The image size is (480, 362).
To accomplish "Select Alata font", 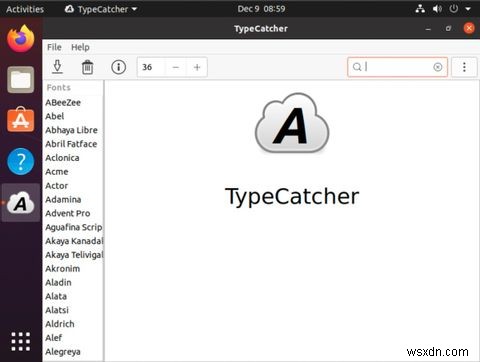I will (x=73, y=296).
